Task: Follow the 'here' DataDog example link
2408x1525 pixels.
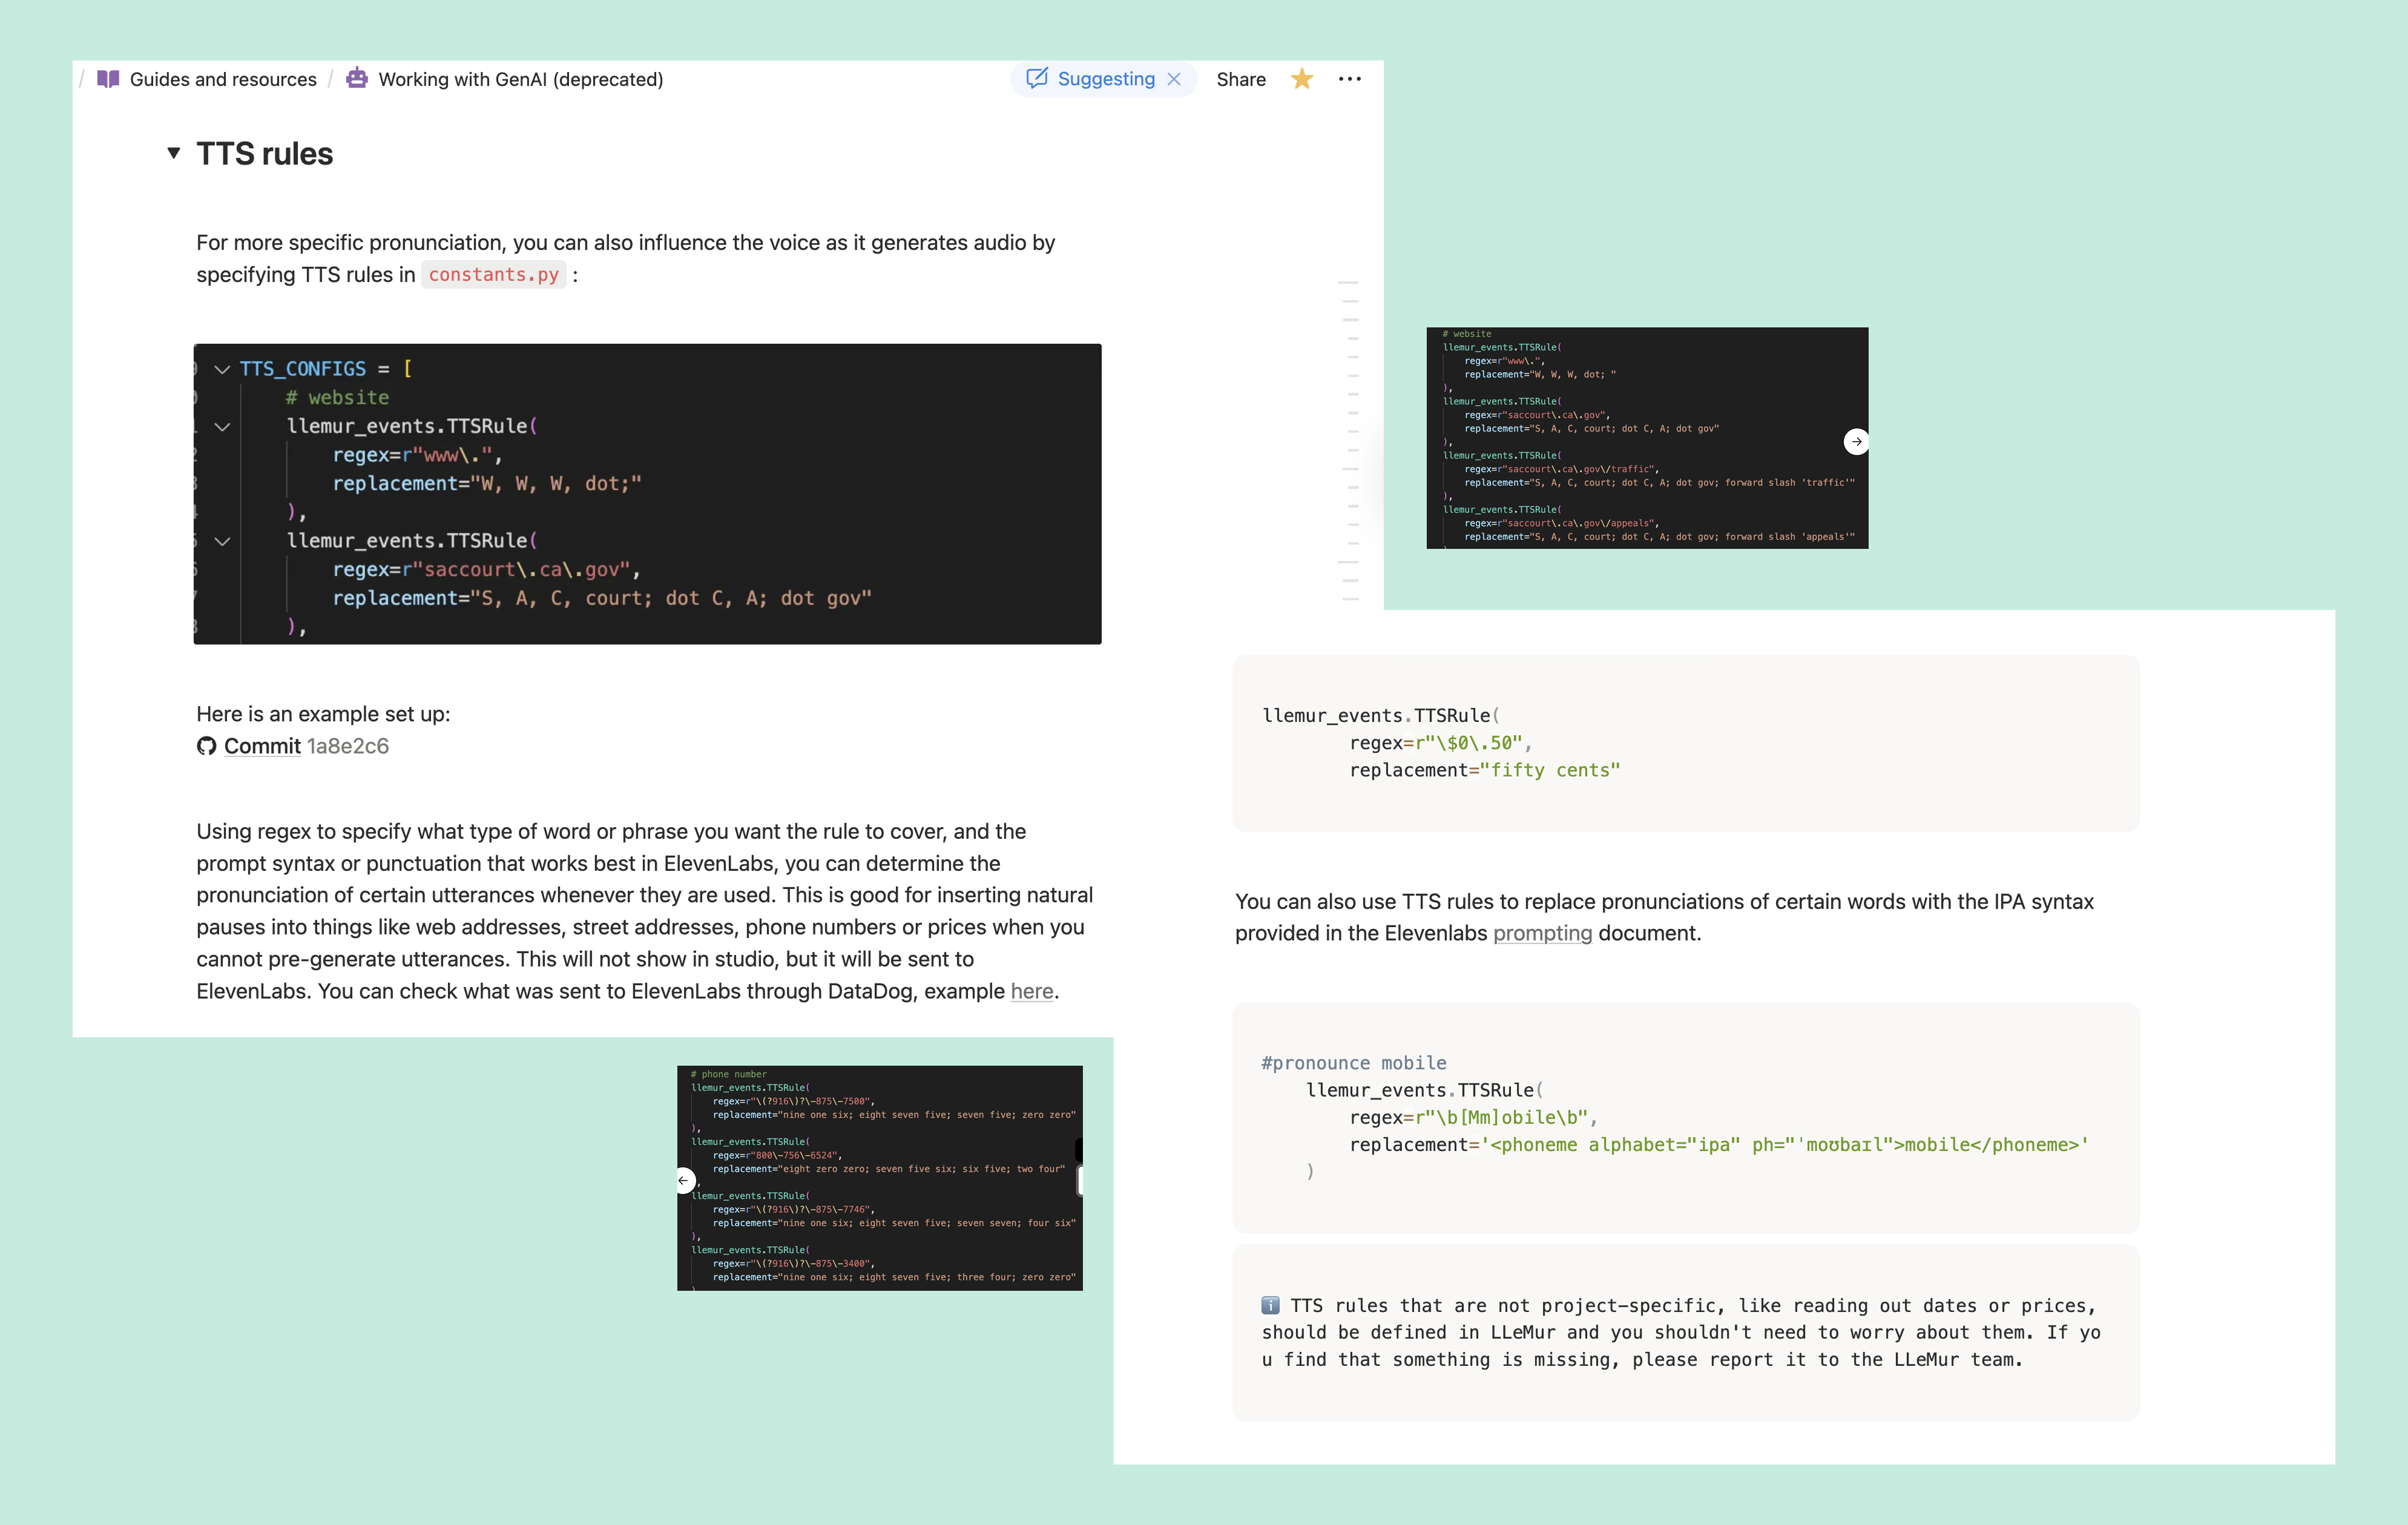Action: pyautogui.click(x=1031, y=991)
